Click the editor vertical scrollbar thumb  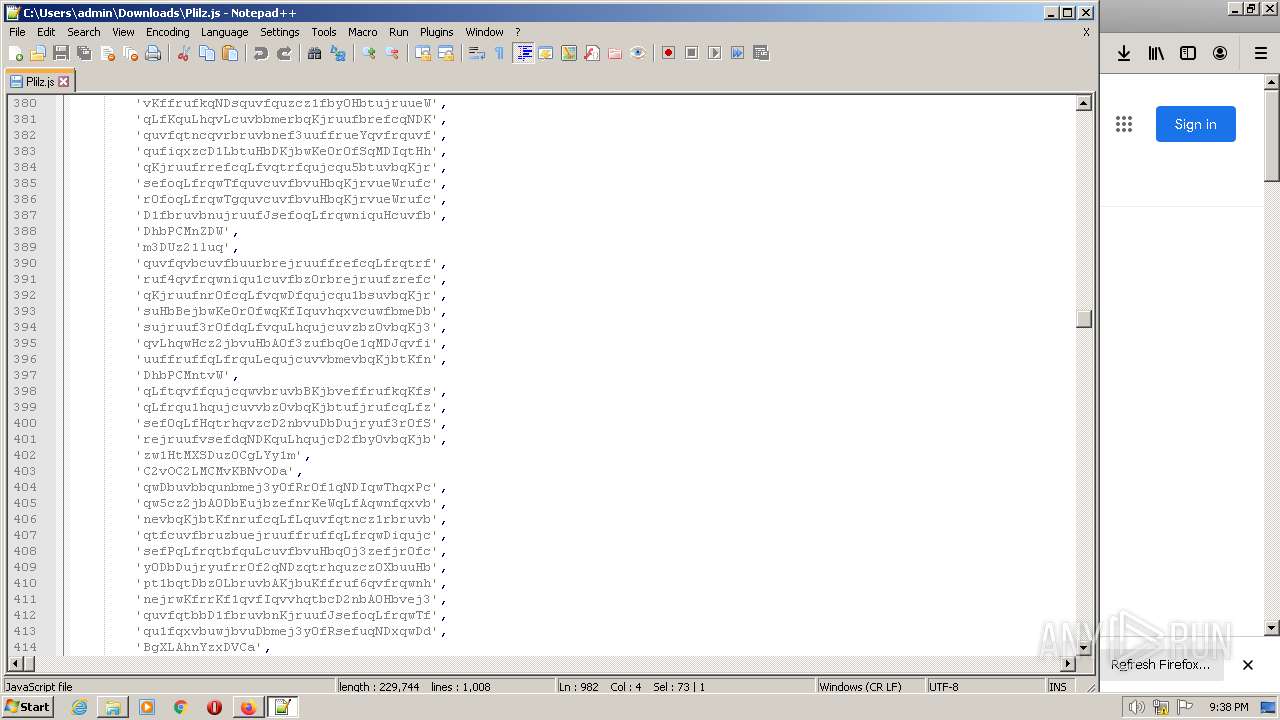coord(1084,319)
